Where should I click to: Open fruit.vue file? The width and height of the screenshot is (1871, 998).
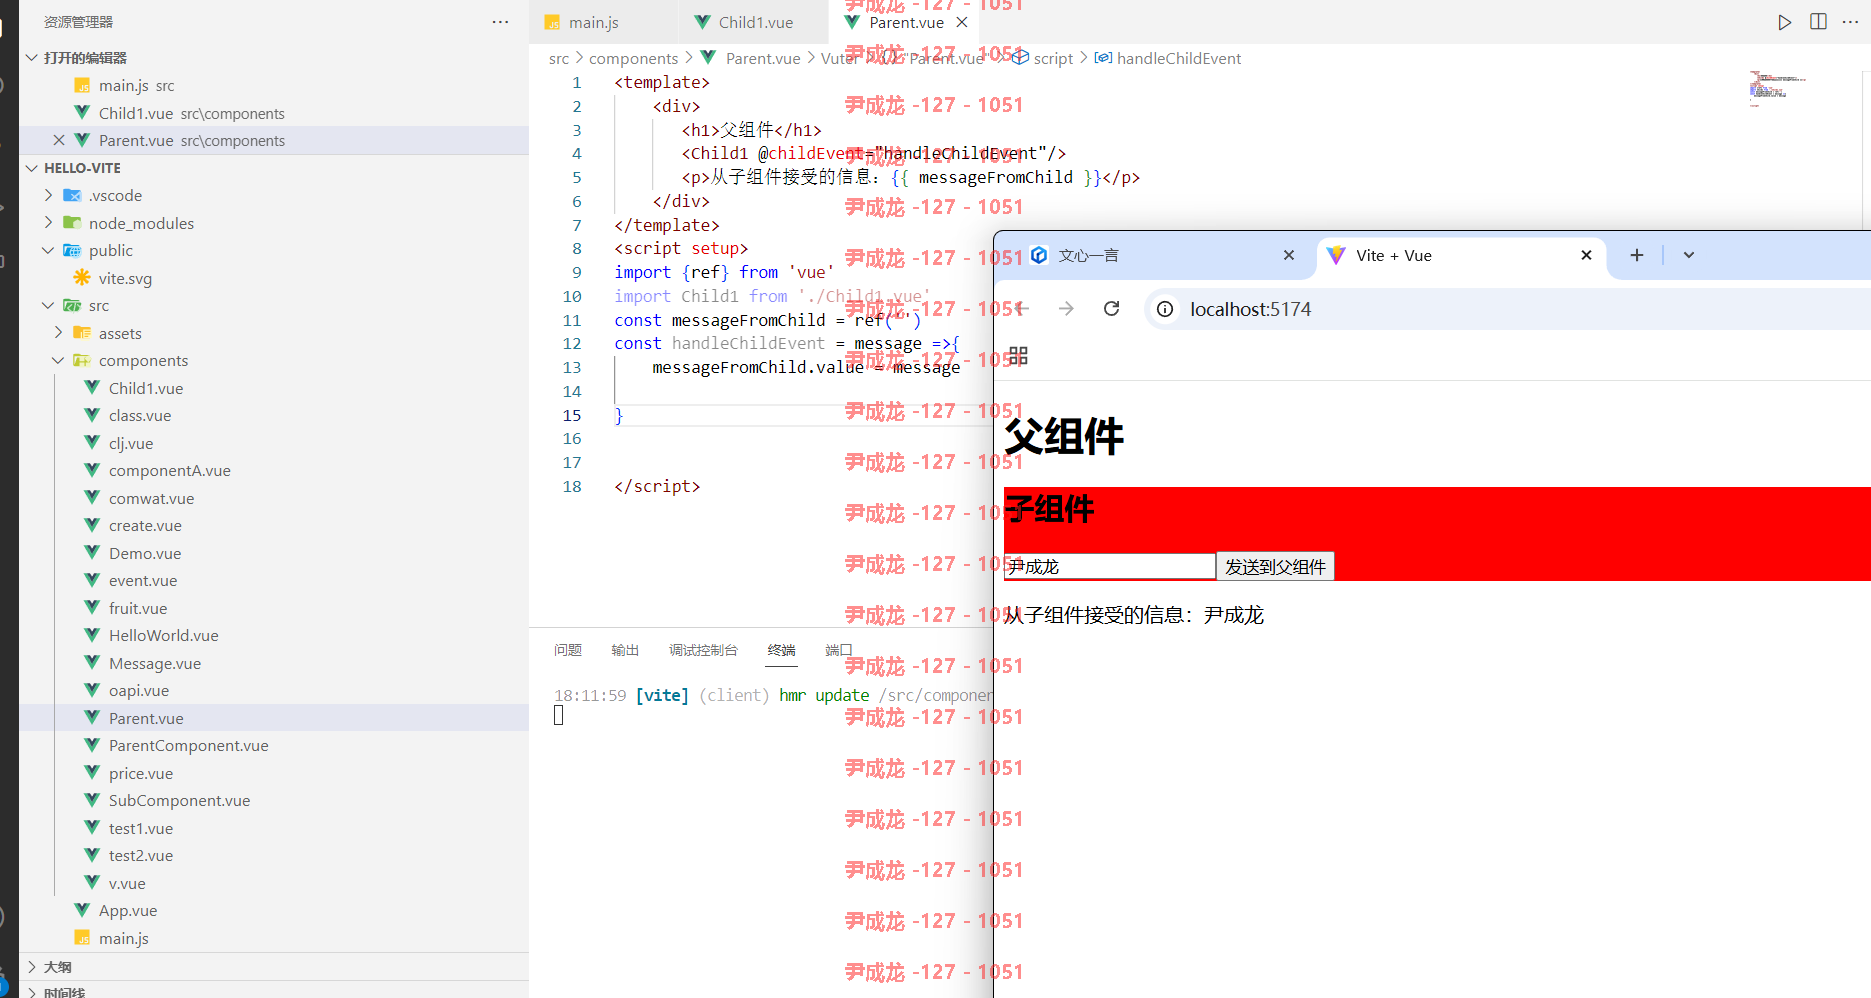[138, 608]
